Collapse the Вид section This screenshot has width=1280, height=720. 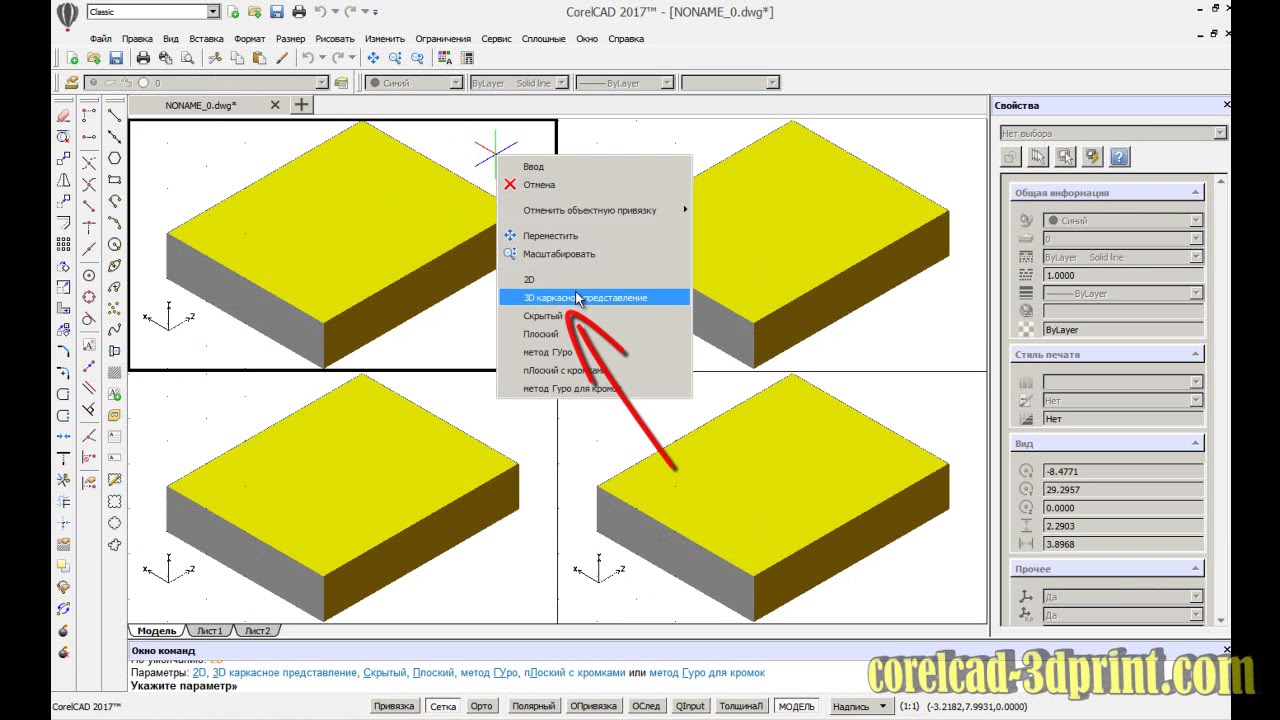(1195, 443)
